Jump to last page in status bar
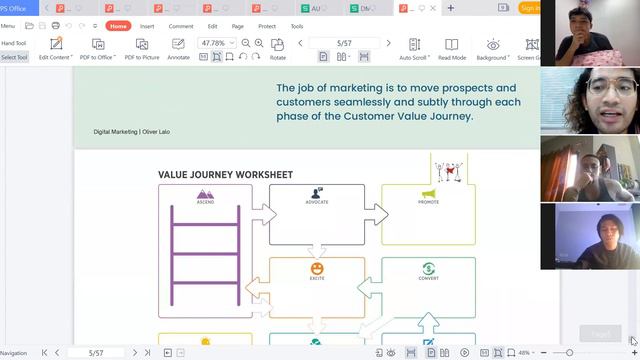The height and width of the screenshot is (360, 640). coord(147,353)
